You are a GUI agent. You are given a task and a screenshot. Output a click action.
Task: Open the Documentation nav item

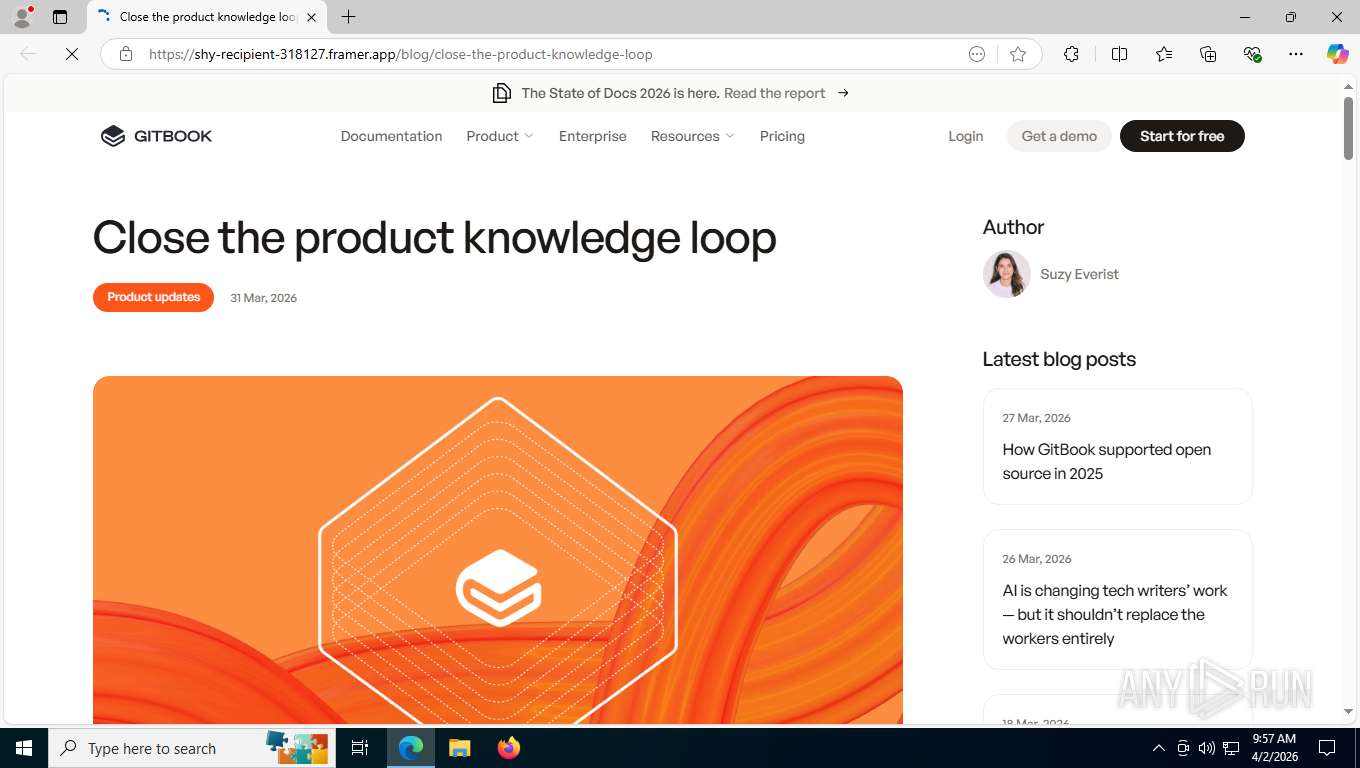[x=391, y=136]
